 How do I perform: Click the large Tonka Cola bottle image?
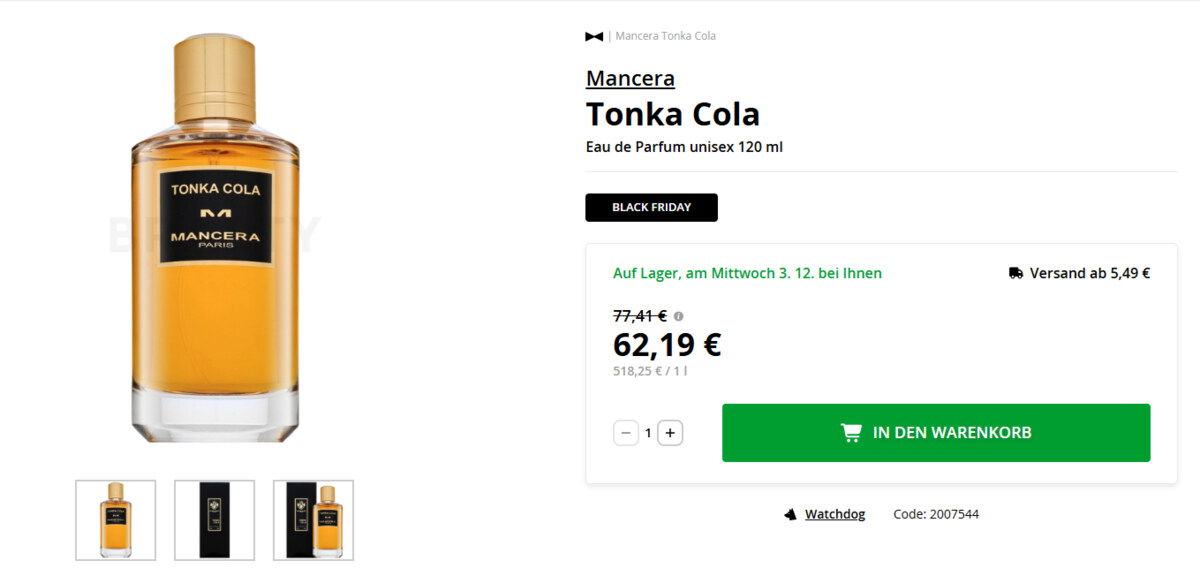pyautogui.click(x=216, y=240)
